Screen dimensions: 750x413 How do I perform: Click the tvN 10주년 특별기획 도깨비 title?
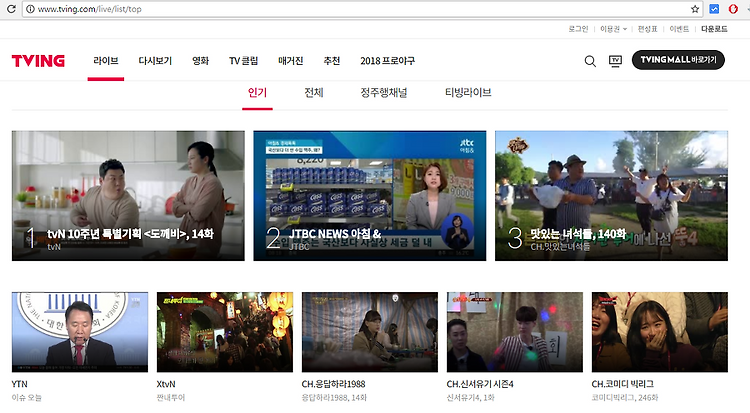point(131,234)
